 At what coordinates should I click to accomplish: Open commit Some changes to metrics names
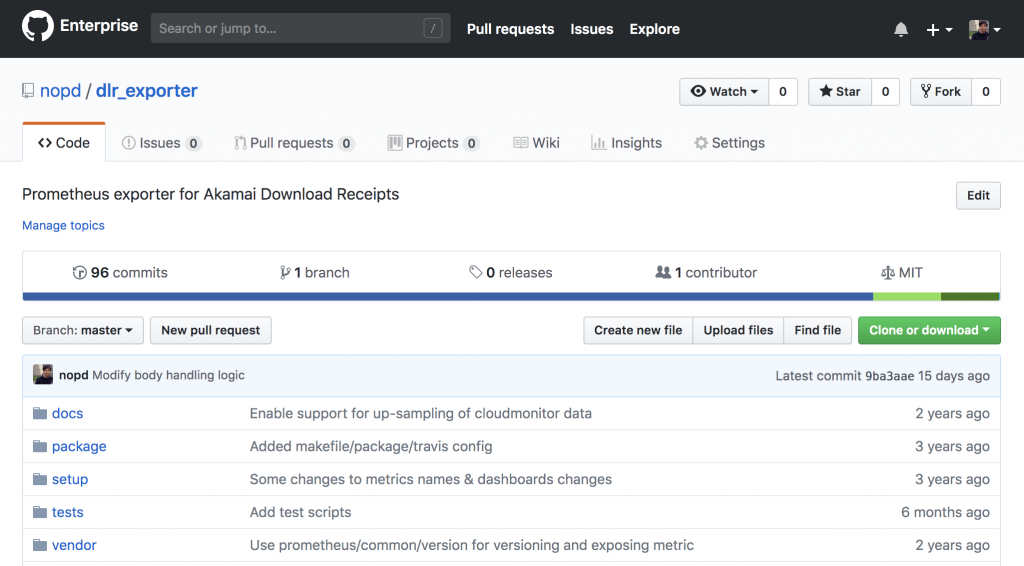coord(430,479)
